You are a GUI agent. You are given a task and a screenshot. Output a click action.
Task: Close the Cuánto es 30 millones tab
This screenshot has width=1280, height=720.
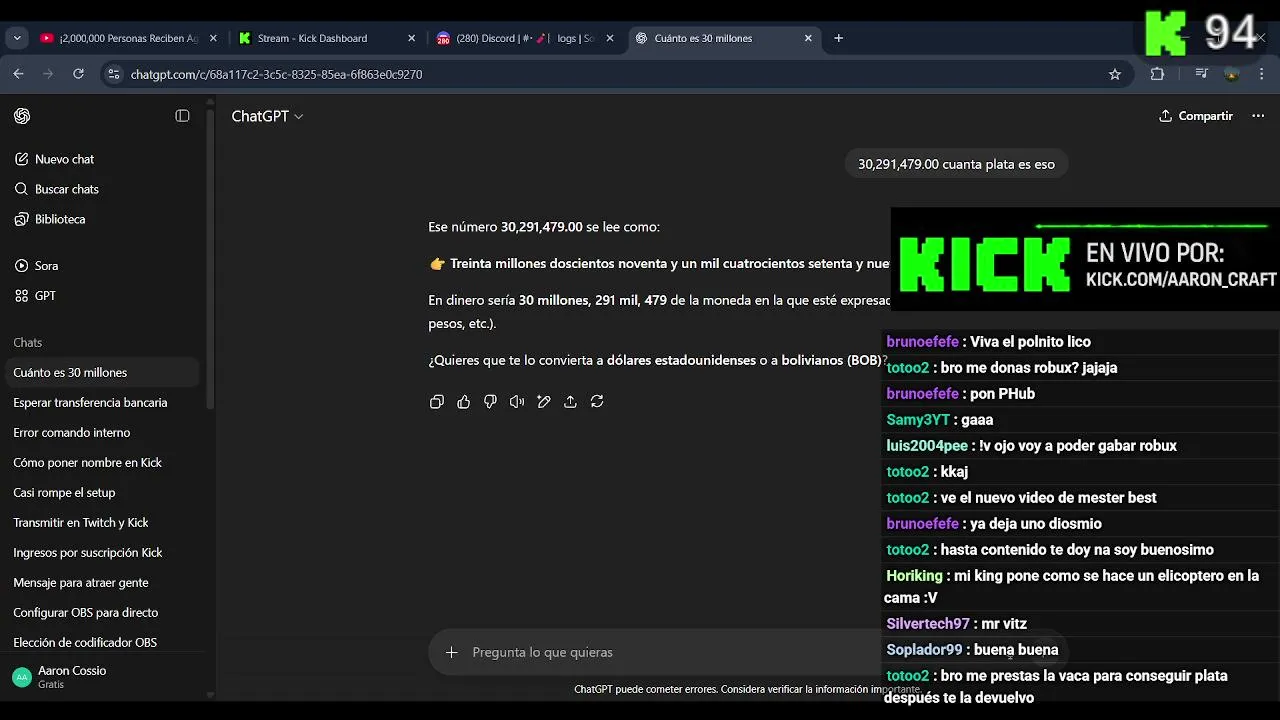pyautogui.click(x=808, y=38)
